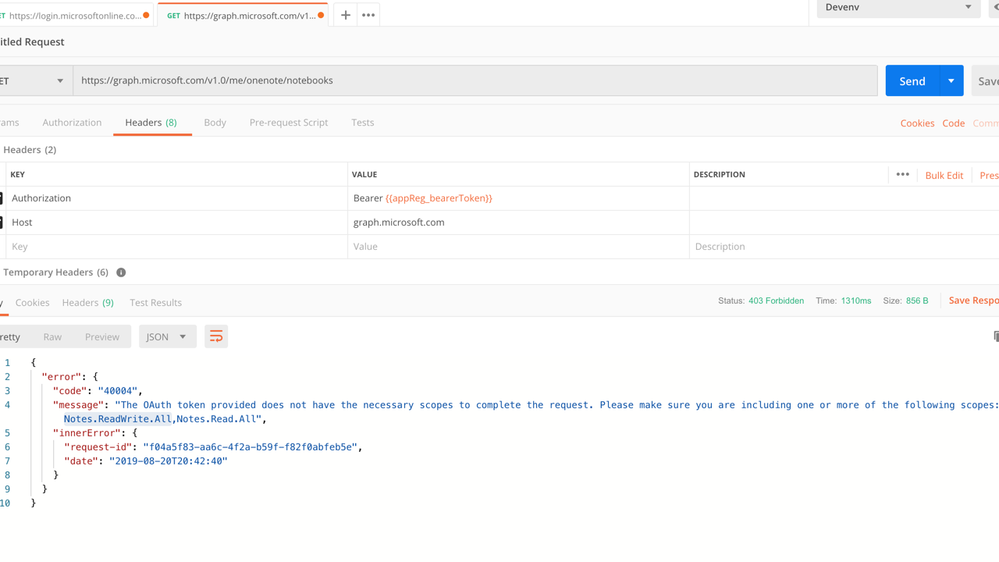Toggle the Host header row checkbox
The image size is (999, 562).
1,222
